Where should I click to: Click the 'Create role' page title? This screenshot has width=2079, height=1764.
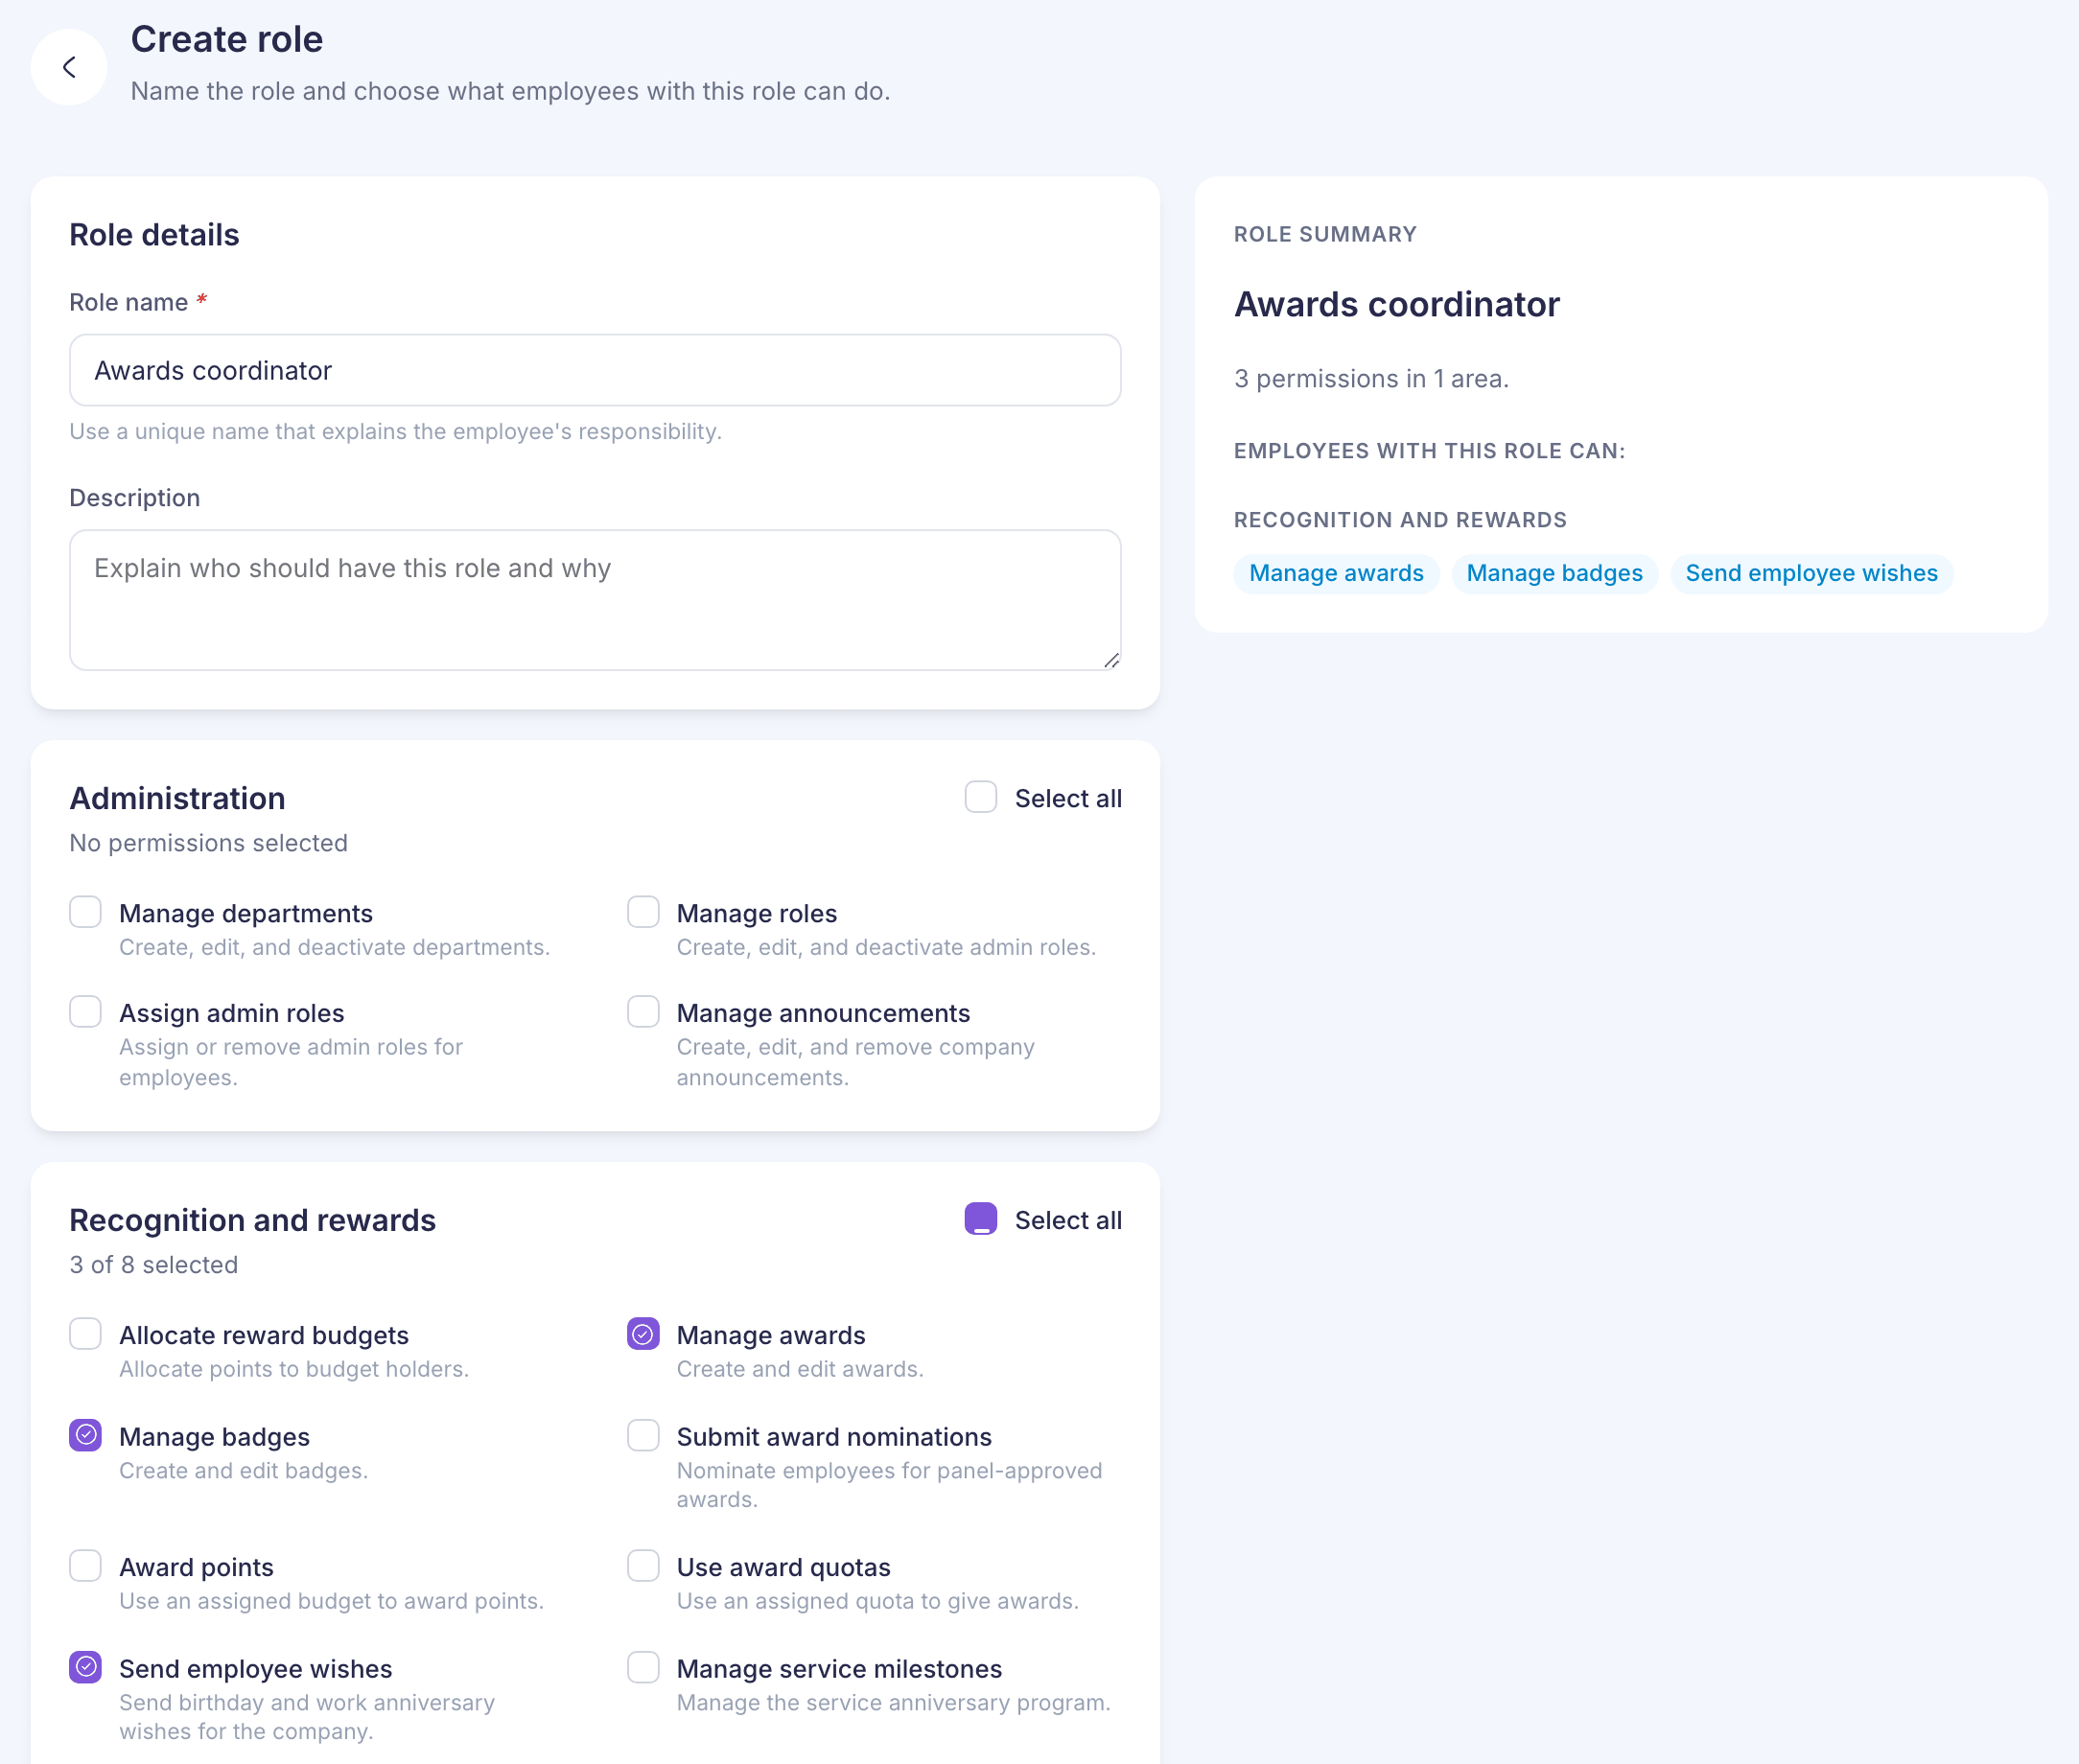[227, 39]
